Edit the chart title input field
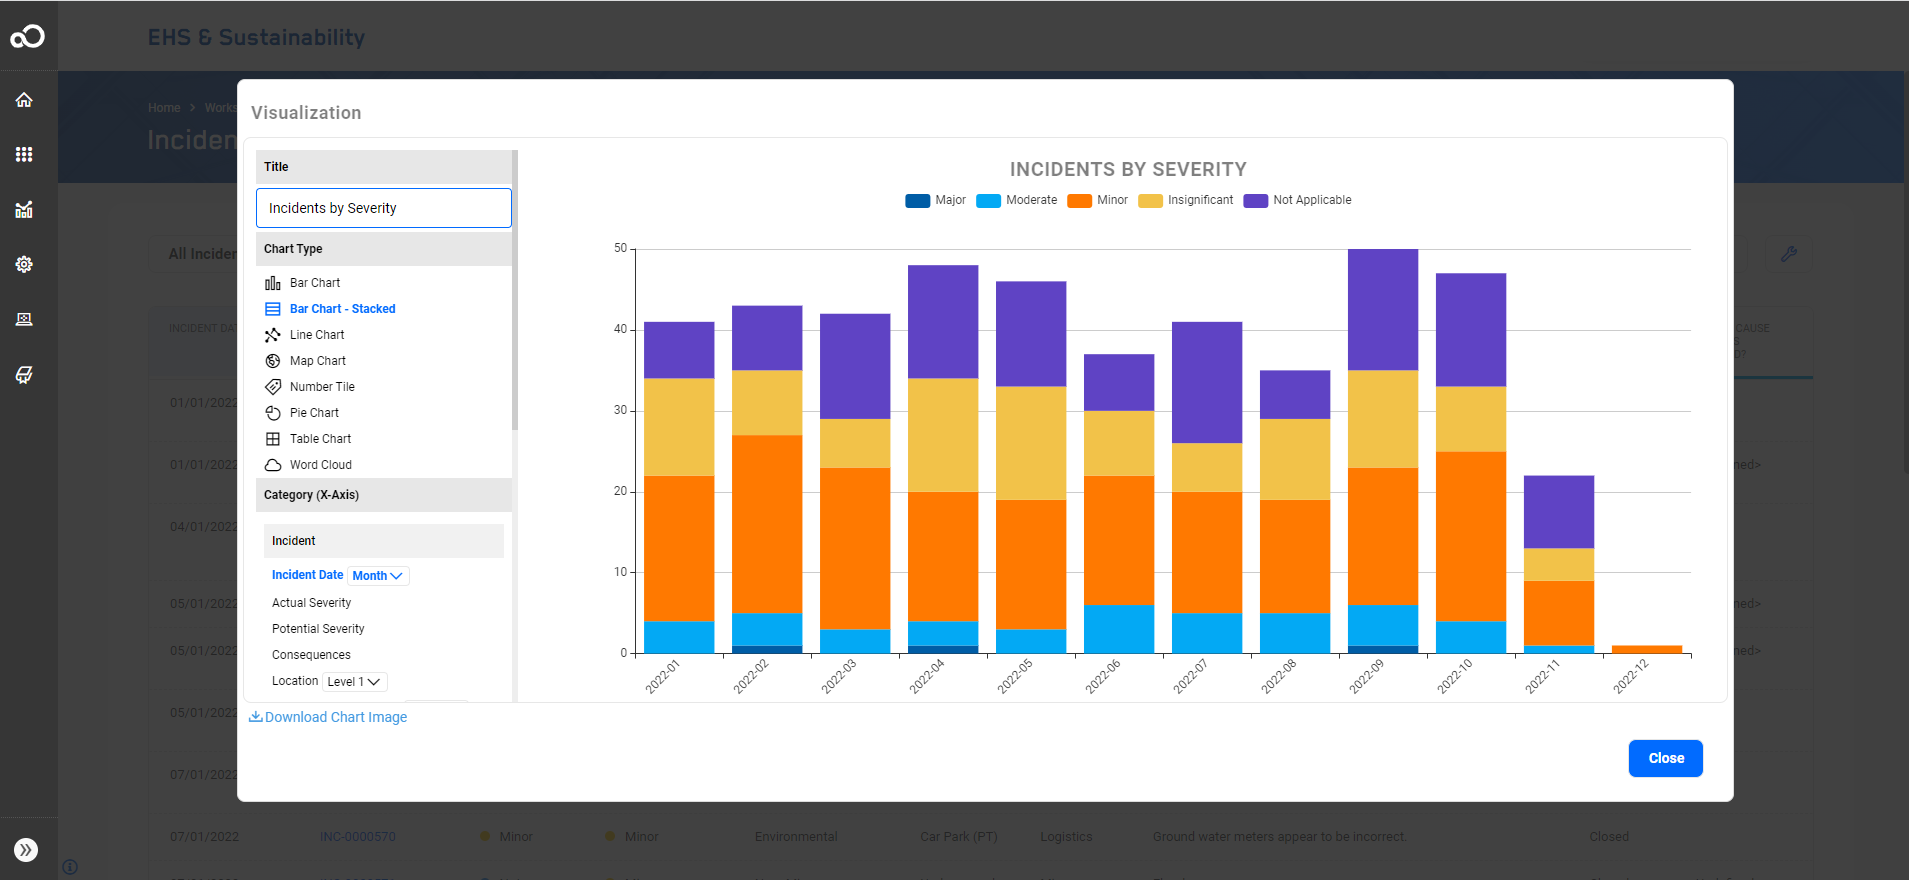The width and height of the screenshot is (1909, 880). pos(384,208)
